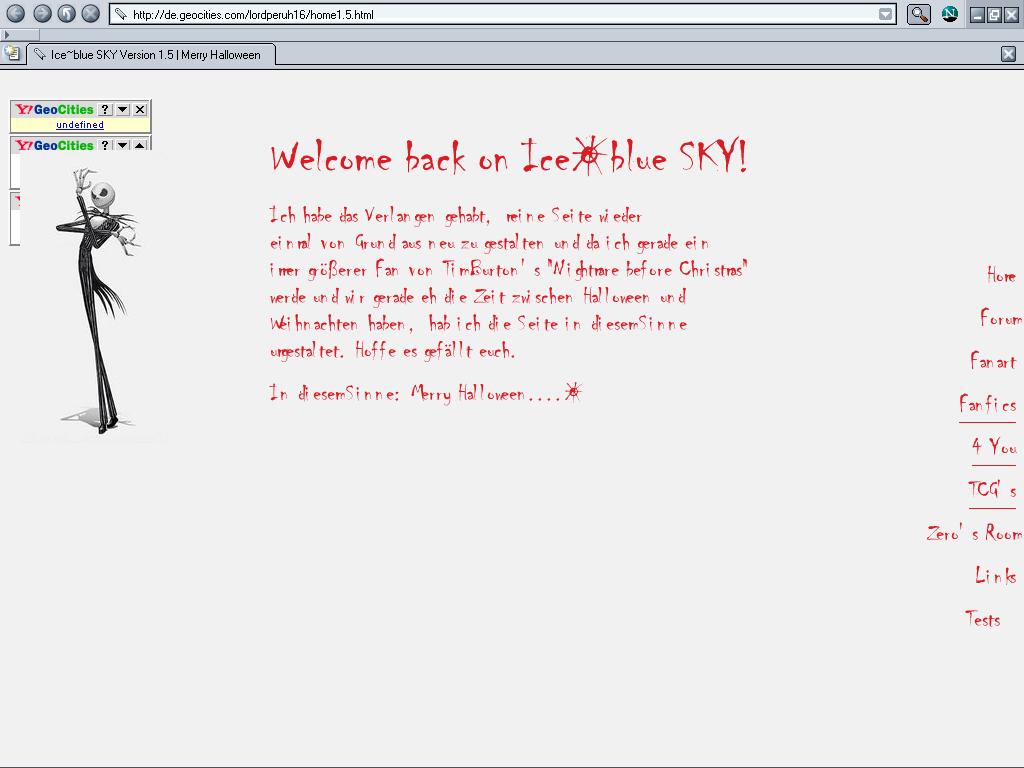The height and width of the screenshot is (768, 1024).
Task: Close the current tab with the tab-bar X
Action: 1008,54
